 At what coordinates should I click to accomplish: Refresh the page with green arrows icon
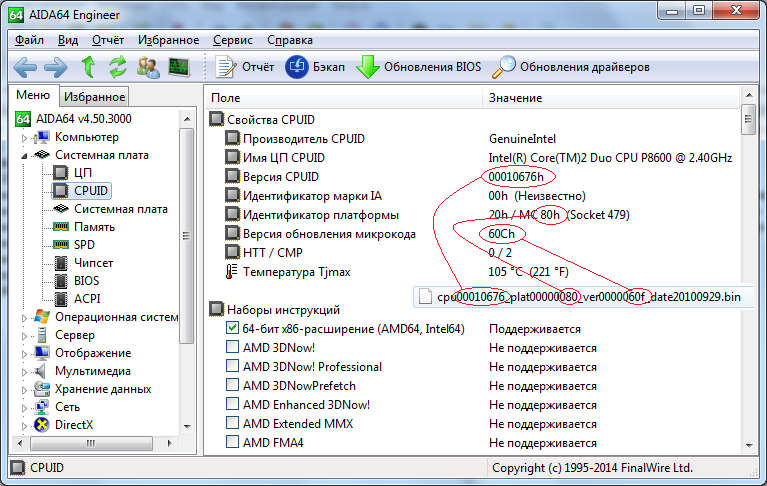coord(118,67)
